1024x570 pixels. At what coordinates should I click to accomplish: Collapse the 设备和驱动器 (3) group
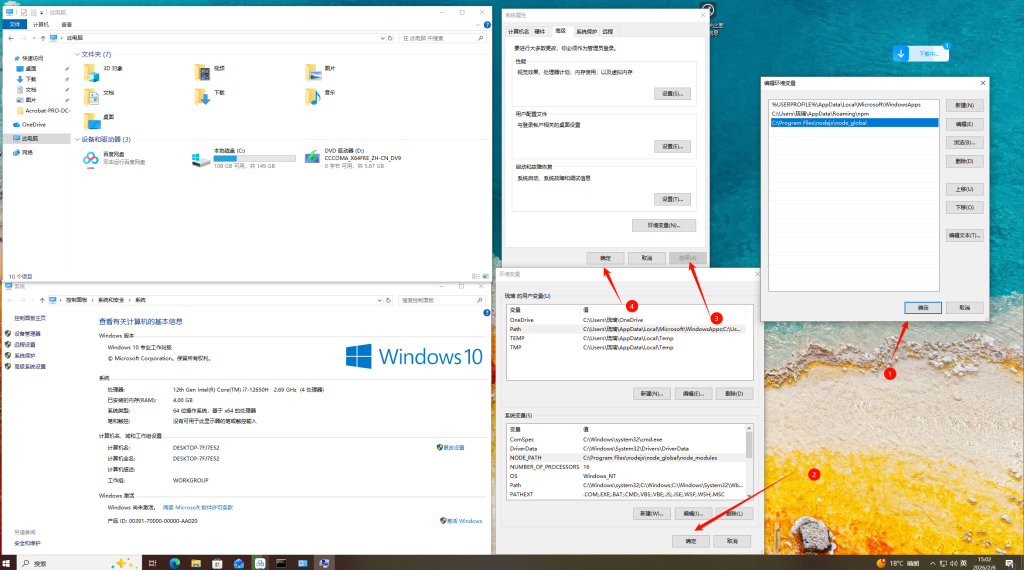coord(77,140)
